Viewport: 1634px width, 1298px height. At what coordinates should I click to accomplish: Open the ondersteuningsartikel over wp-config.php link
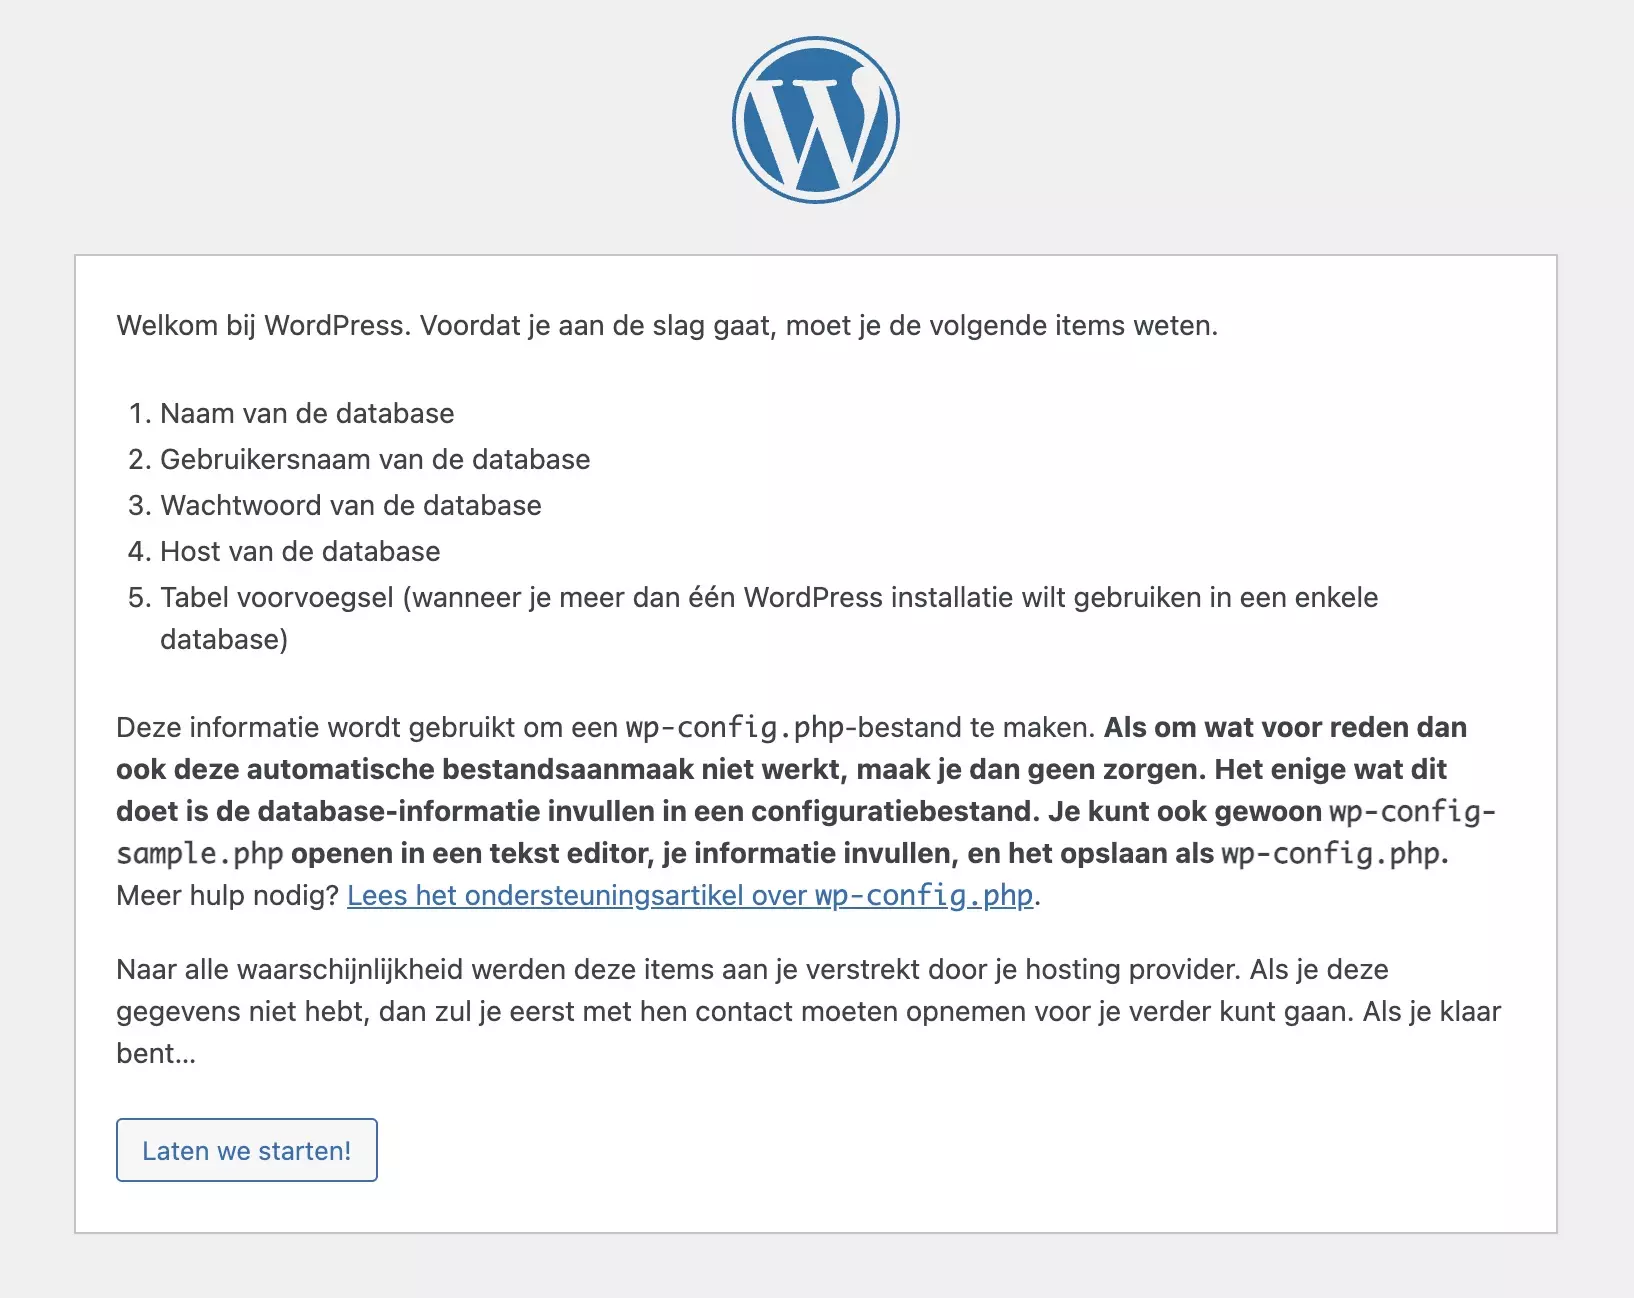690,895
